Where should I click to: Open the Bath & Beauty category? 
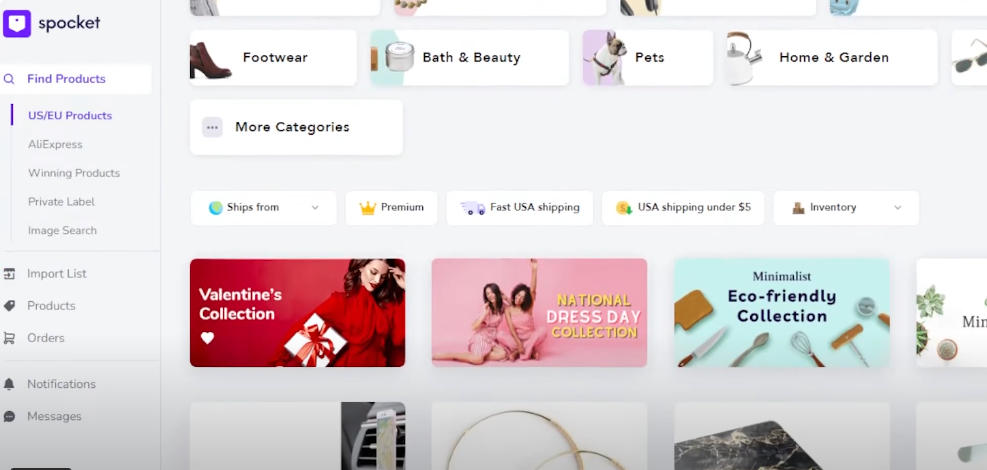470,58
